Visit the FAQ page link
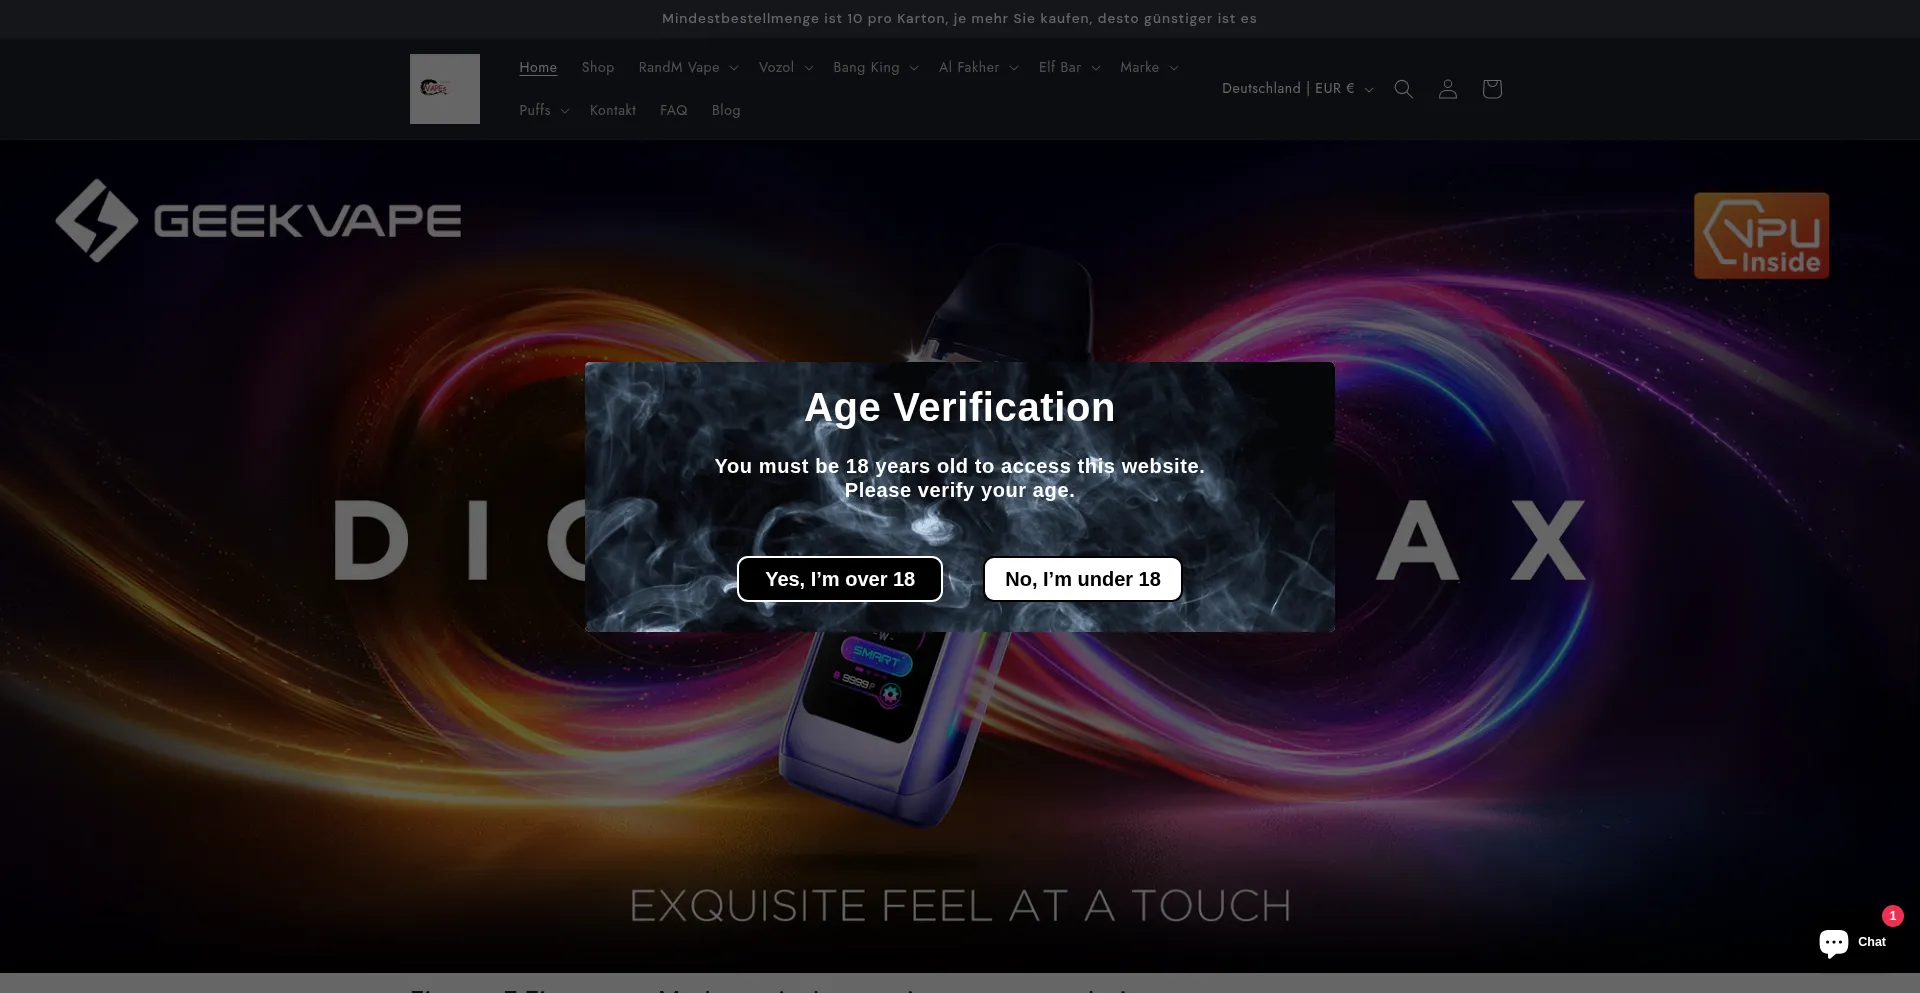 [673, 110]
